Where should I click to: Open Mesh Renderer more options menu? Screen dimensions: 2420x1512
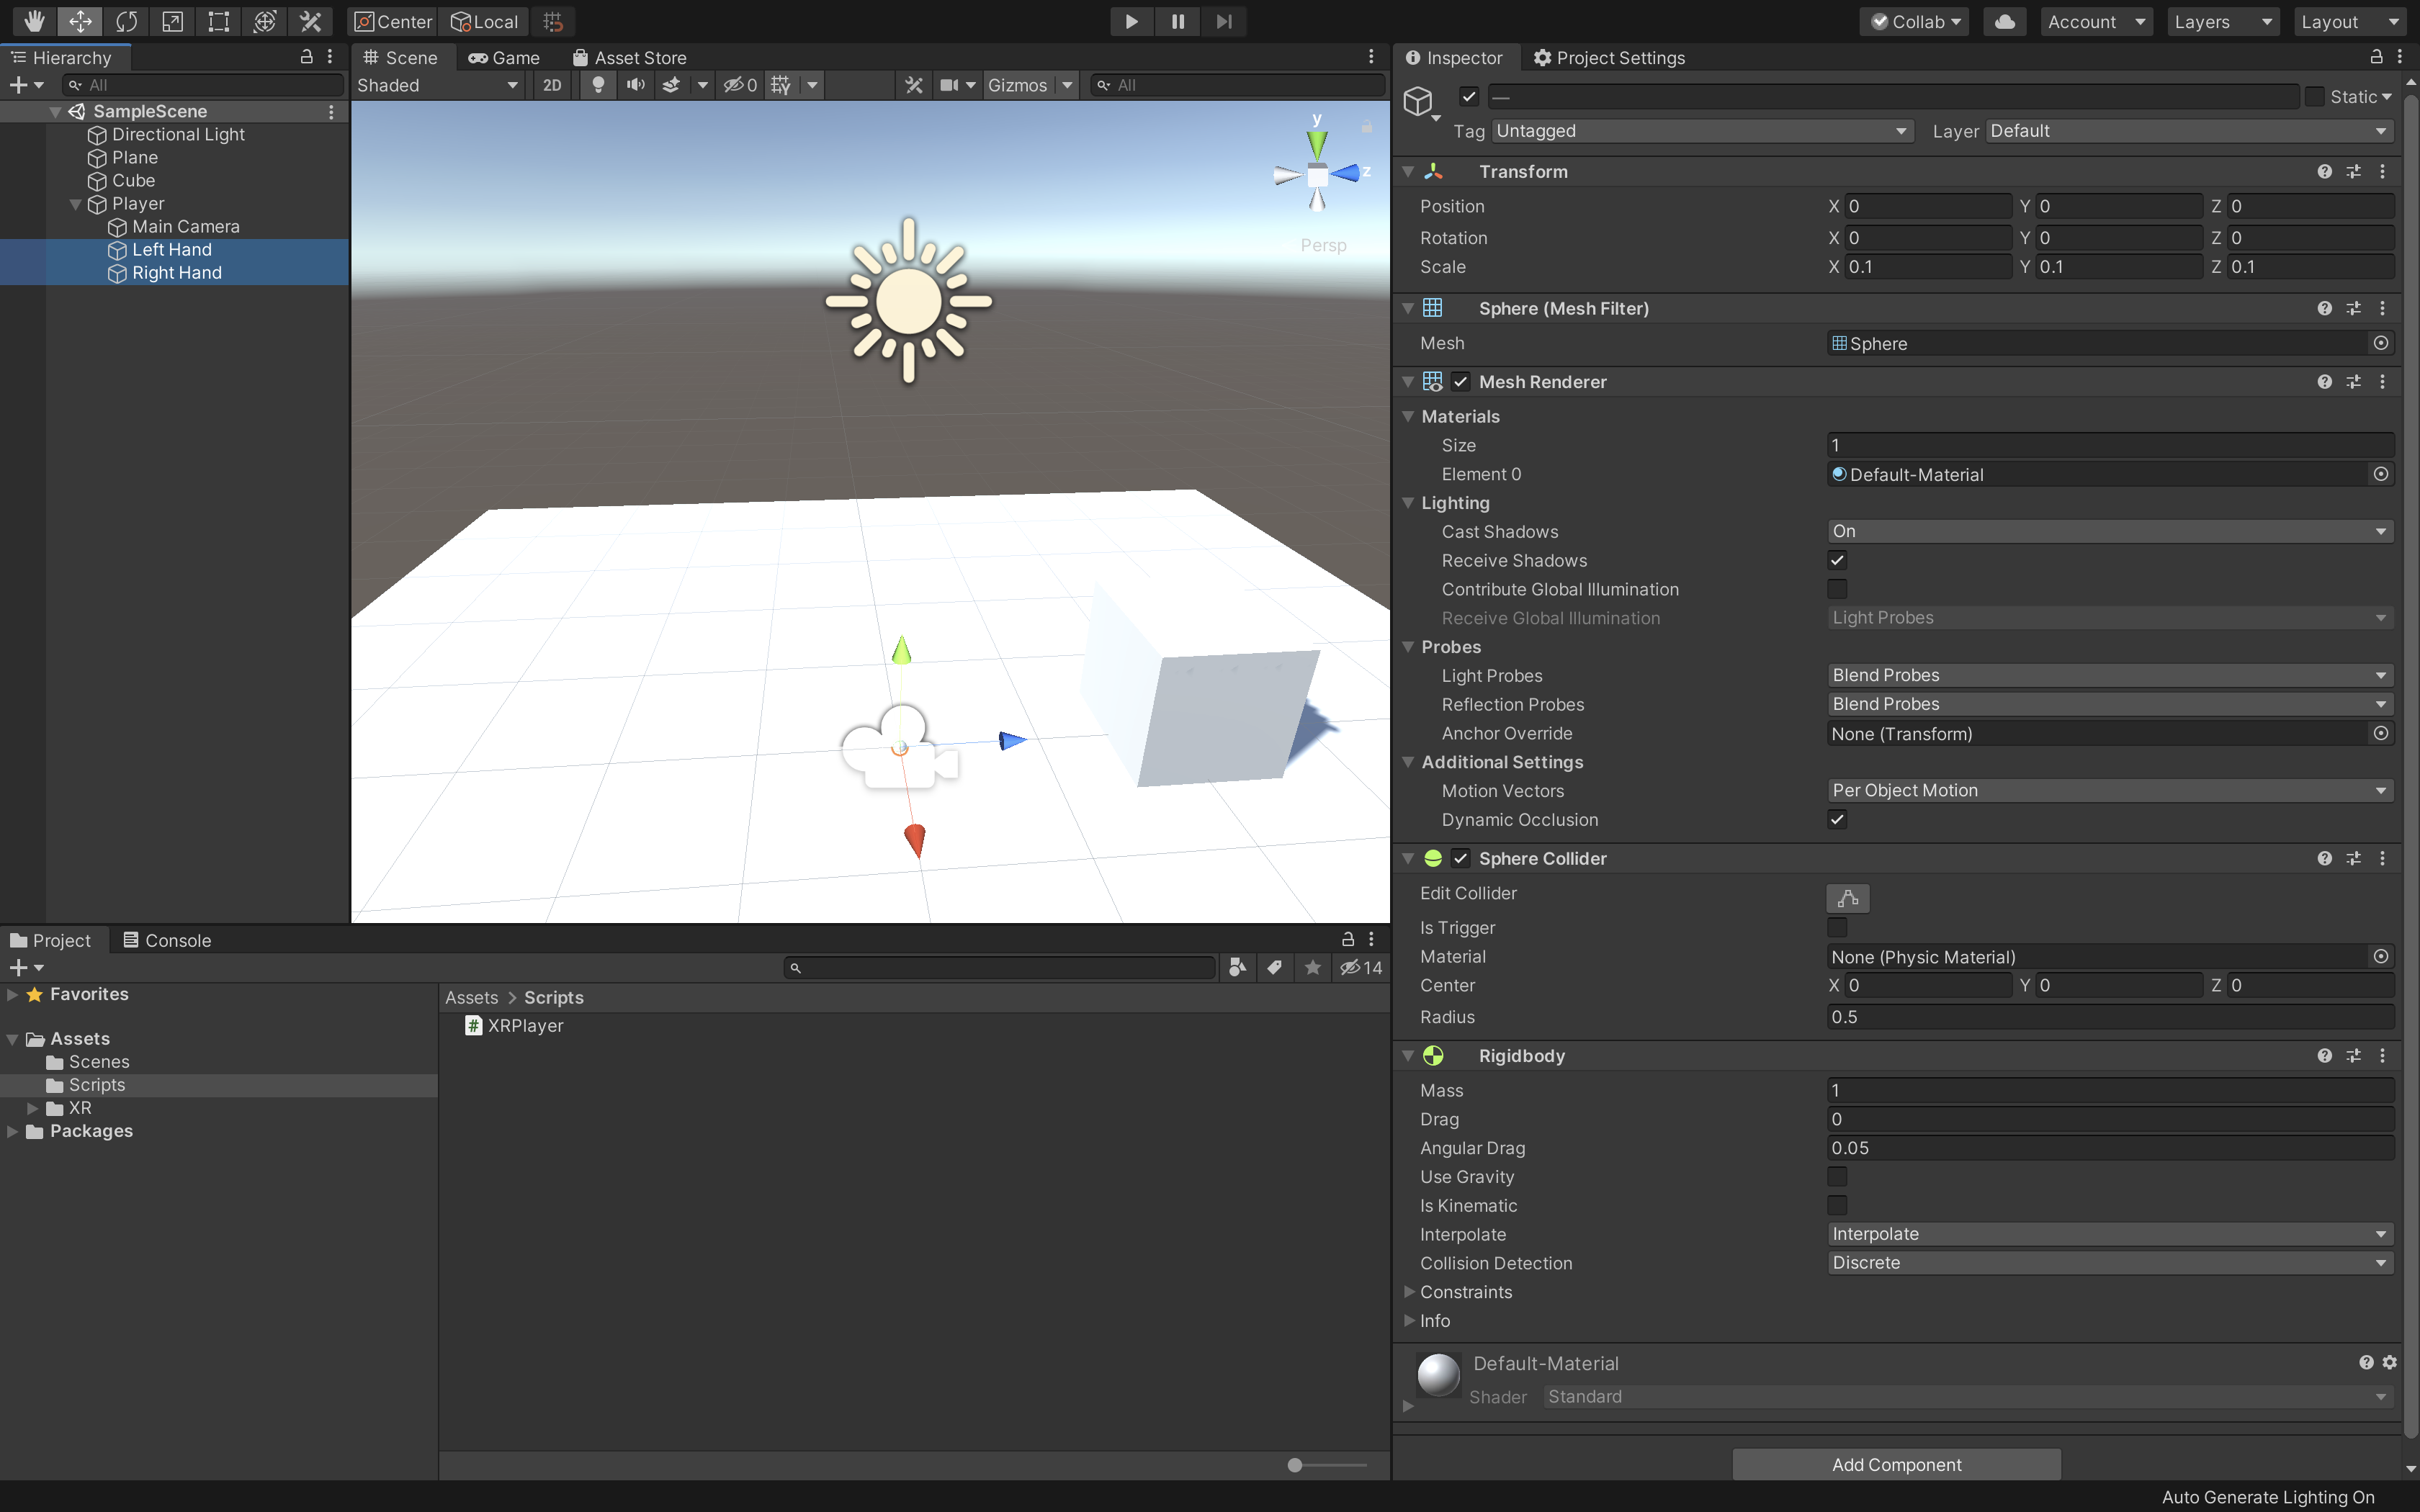(x=2382, y=382)
